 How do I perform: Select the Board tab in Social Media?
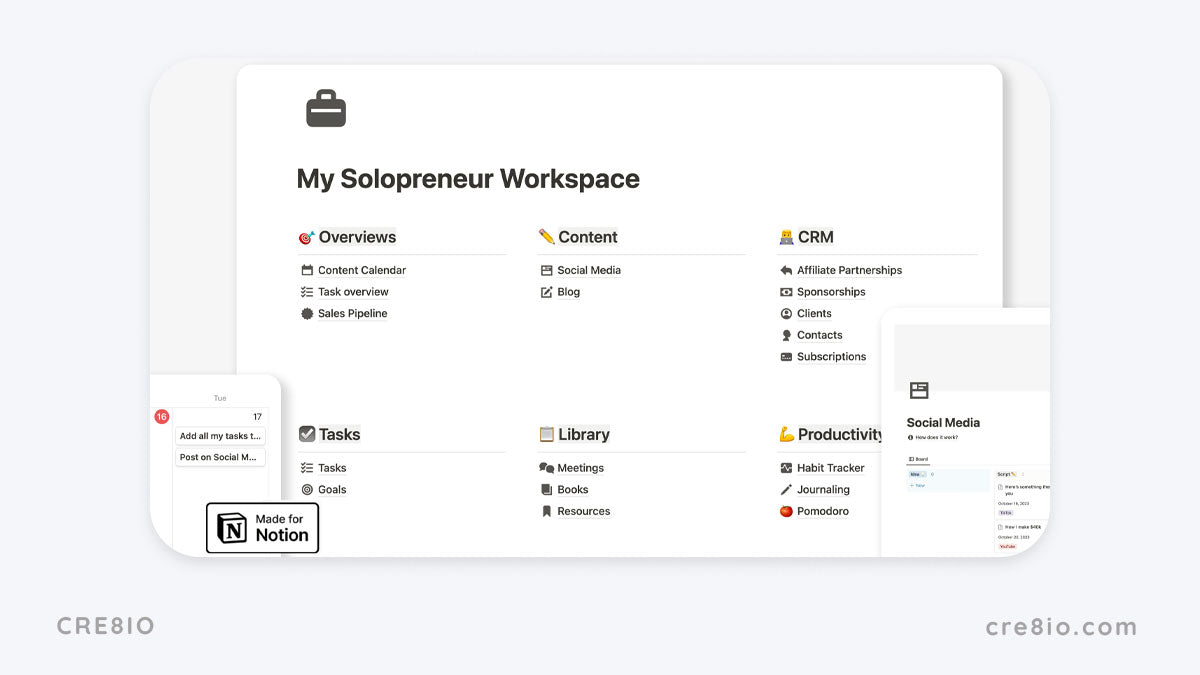coord(918,460)
